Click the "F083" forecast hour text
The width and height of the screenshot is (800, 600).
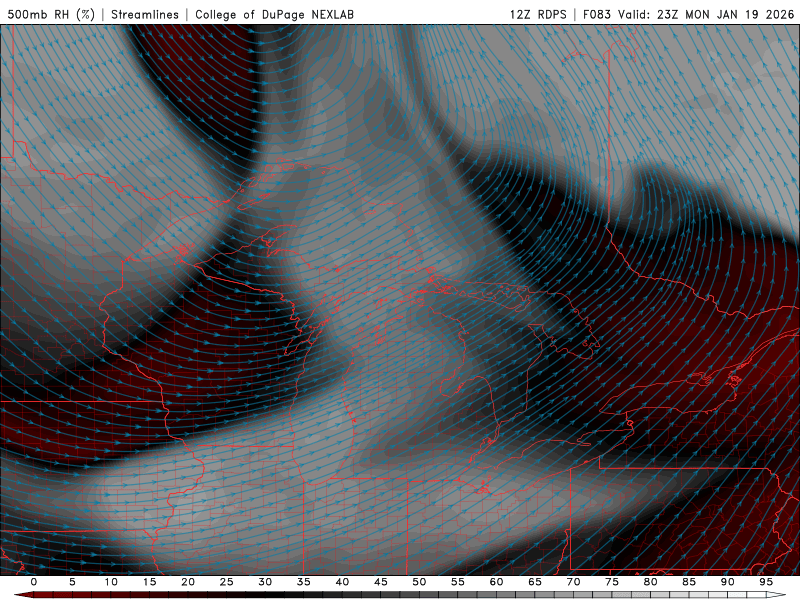click(597, 14)
